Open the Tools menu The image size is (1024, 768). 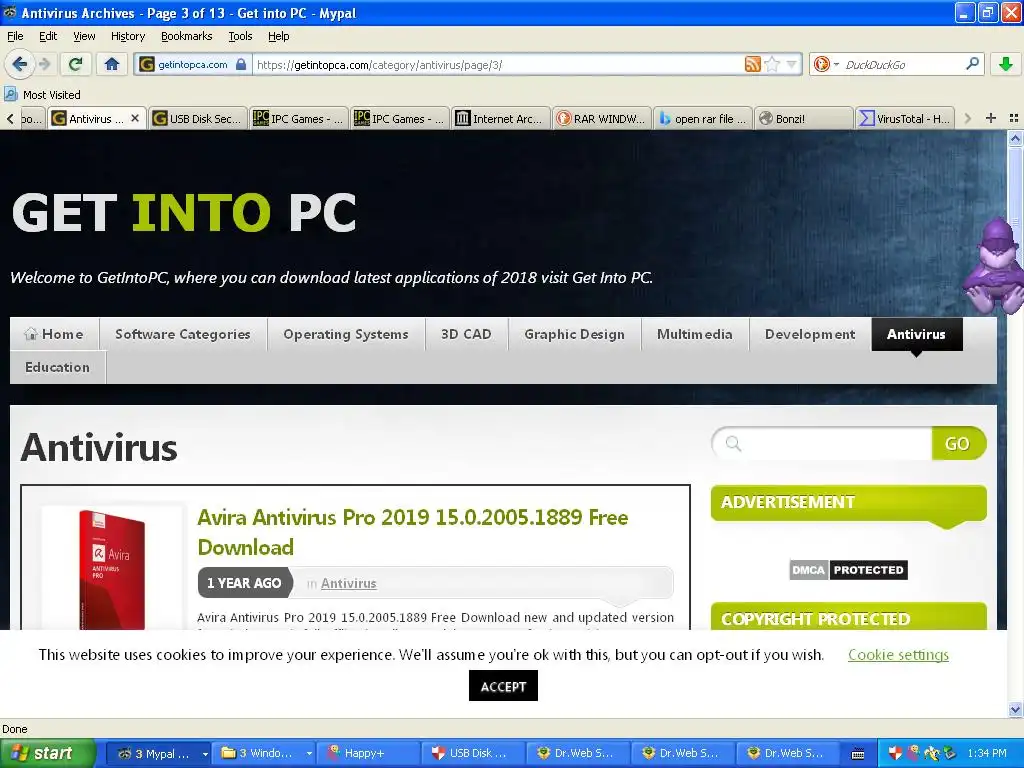pyautogui.click(x=240, y=36)
